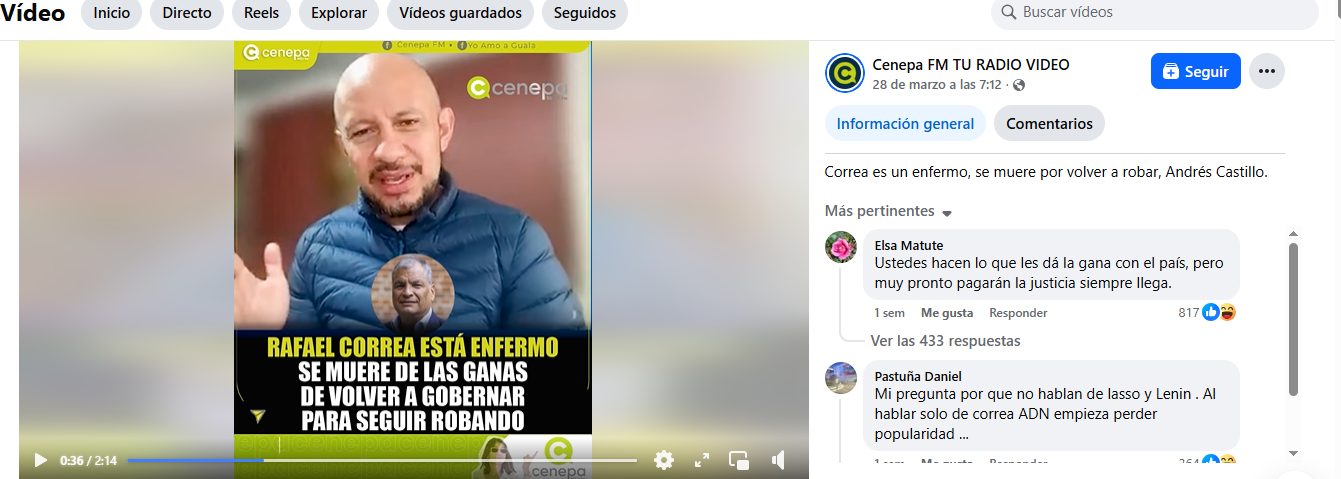Reply to Elsa Matute with Responder
Screen dimensions: 1341x479
coord(1018,313)
